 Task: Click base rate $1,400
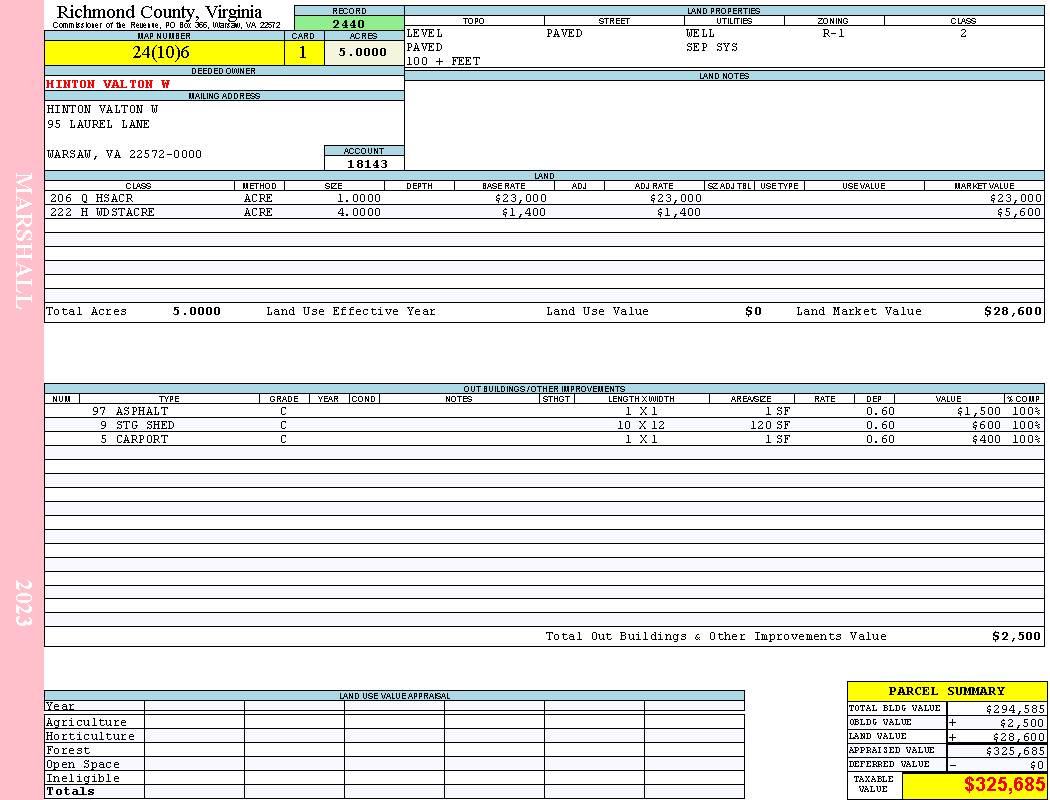(x=524, y=212)
